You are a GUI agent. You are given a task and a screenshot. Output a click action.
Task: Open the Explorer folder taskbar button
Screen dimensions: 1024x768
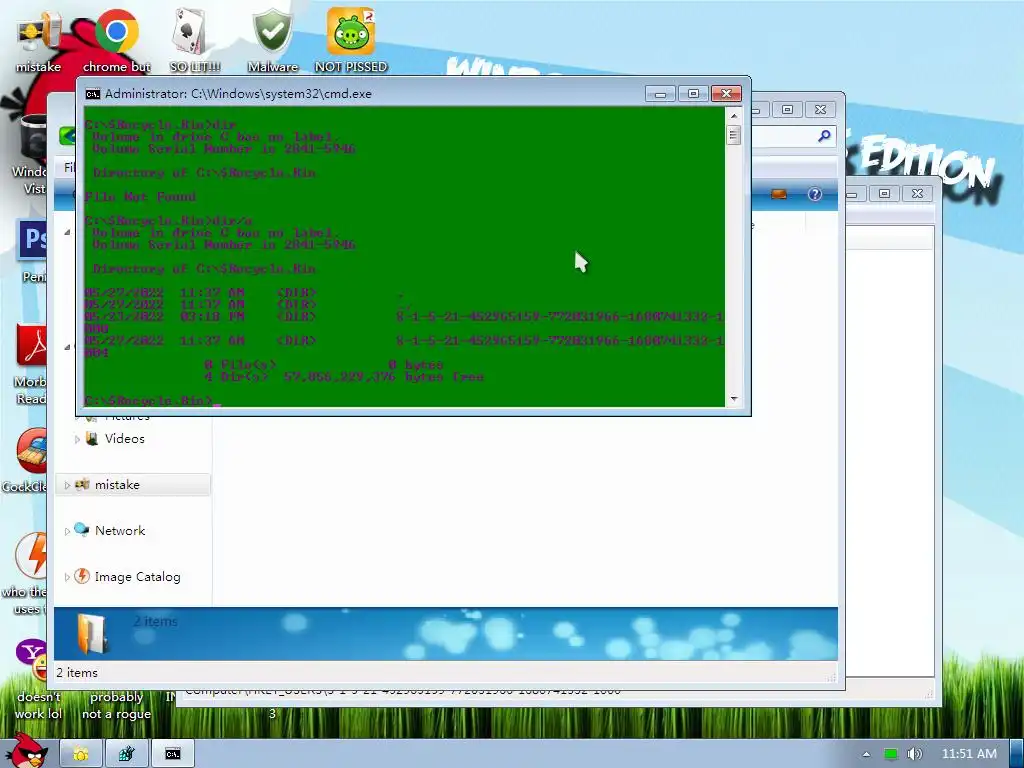click(x=81, y=754)
